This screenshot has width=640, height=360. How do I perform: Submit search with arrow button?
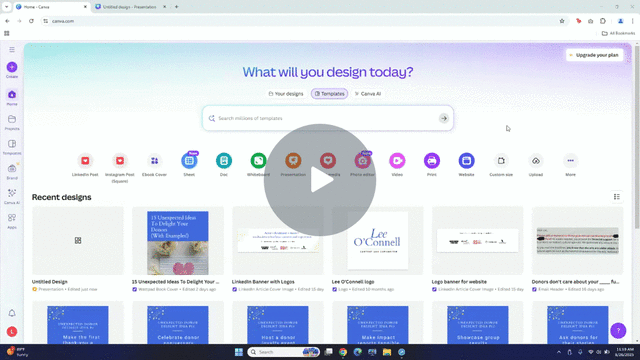coord(444,118)
